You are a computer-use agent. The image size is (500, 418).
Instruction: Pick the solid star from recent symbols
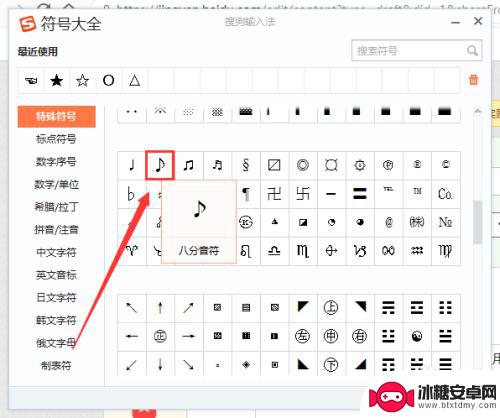57,80
